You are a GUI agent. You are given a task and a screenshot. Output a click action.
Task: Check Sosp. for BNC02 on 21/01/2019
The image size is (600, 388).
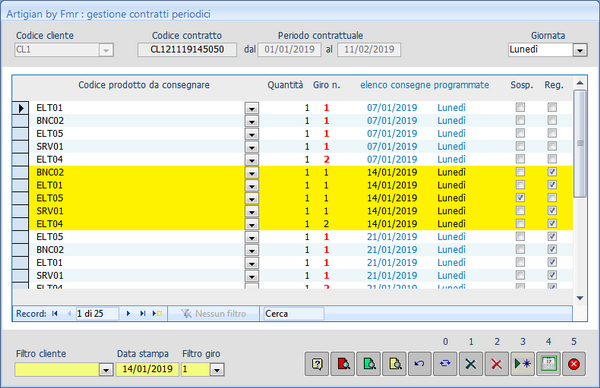click(520, 249)
